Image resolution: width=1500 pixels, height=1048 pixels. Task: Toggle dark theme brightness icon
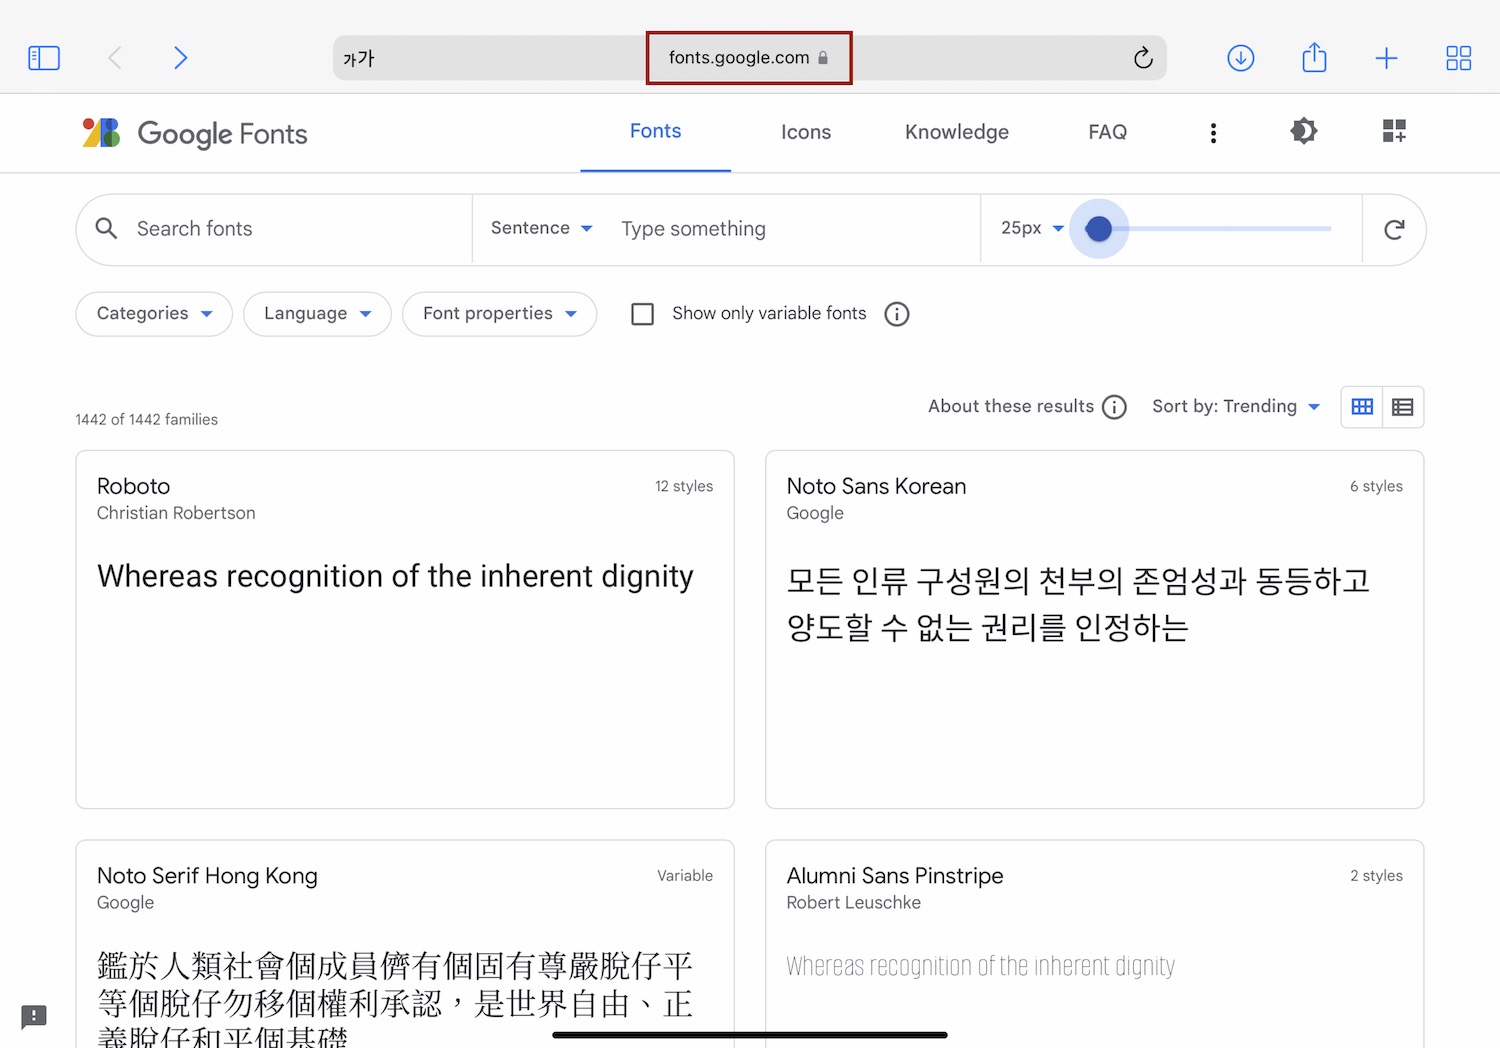tap(1303, 131)
